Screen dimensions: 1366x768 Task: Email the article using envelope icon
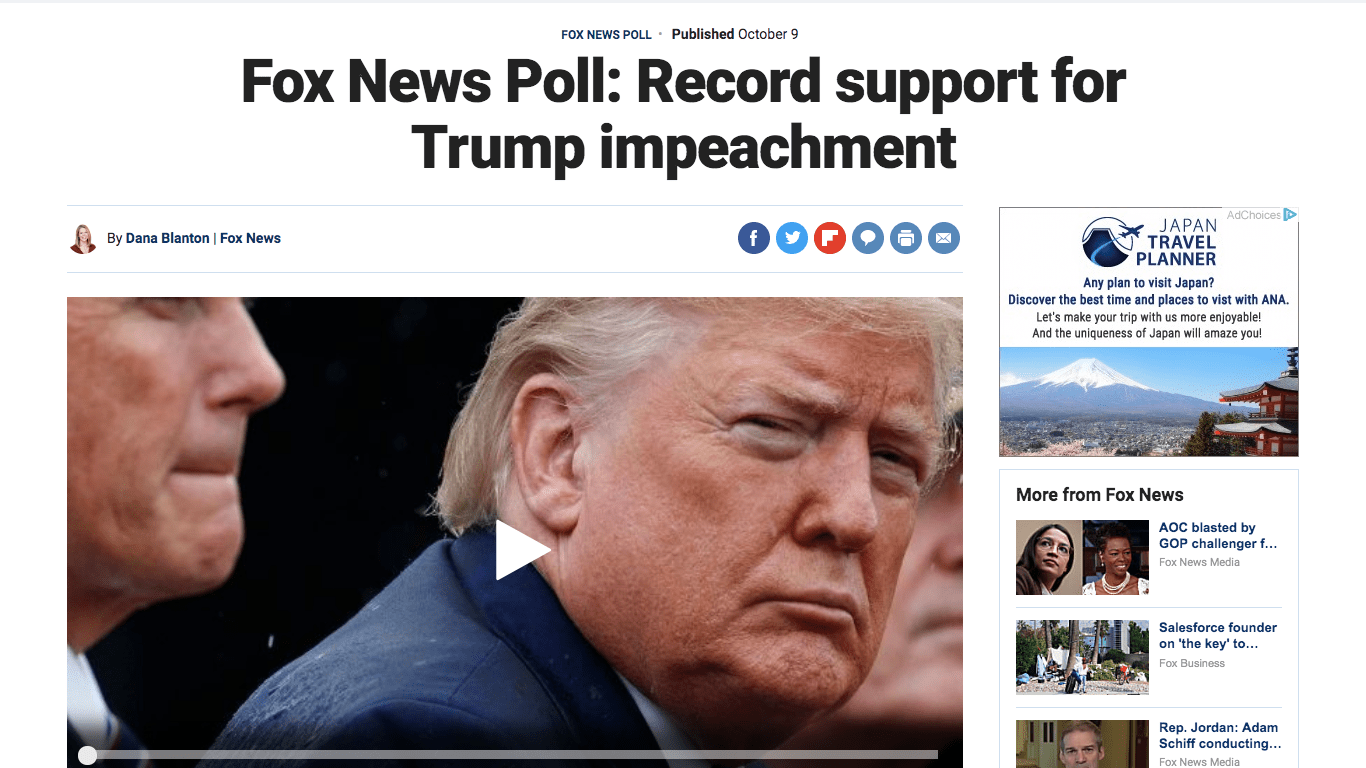point(944,238)
